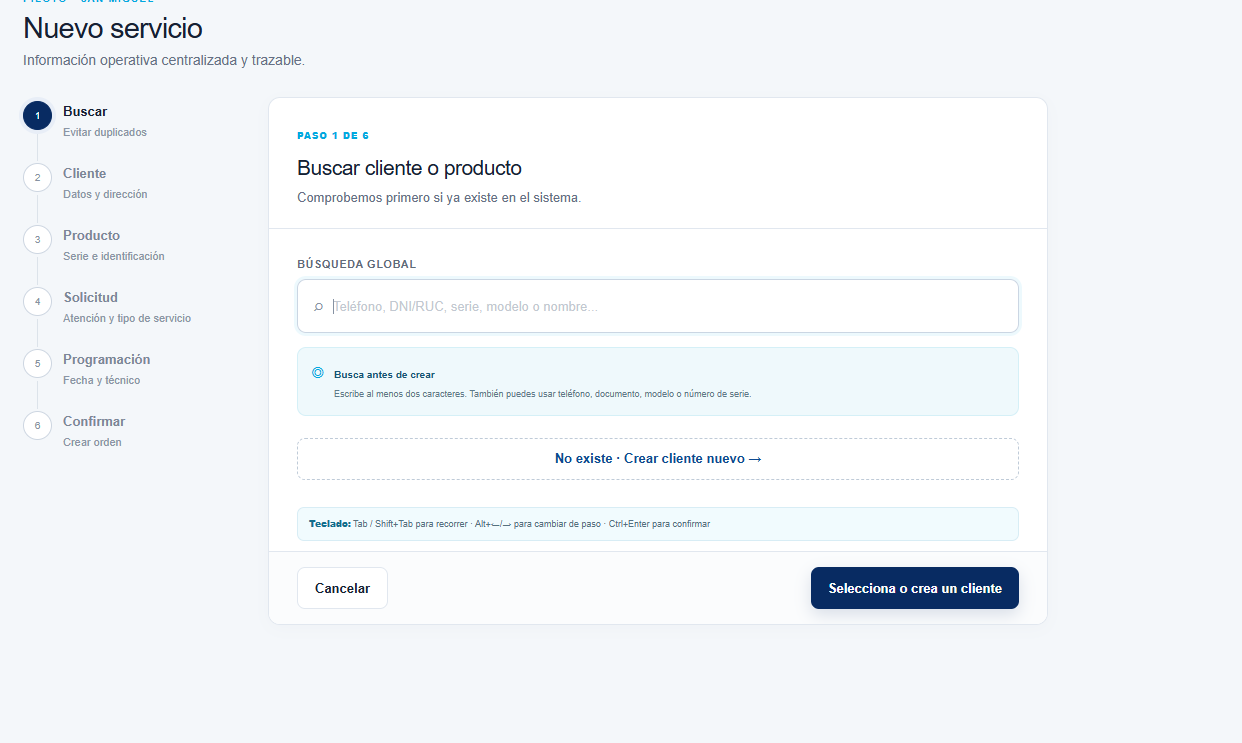The width and height of the screenshot is (1242, 743).
Task: Select step 3 circle for Producto
Action: [37, 240]
